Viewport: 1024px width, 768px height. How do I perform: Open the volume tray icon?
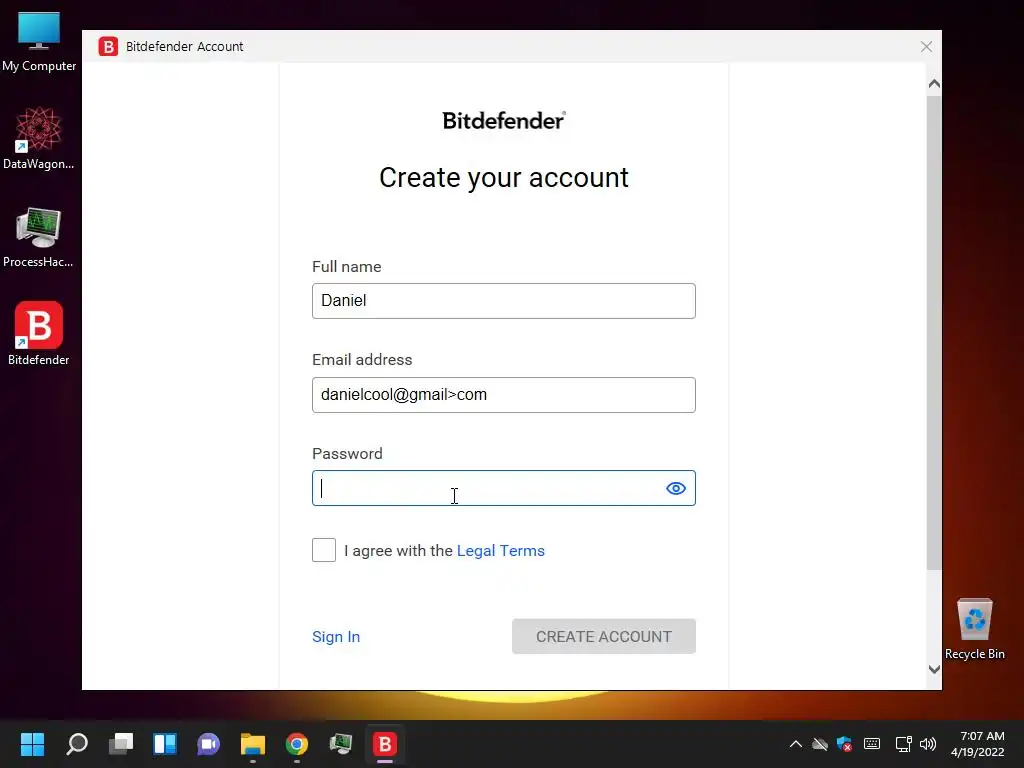pyautogui.click(x=927, y=744)
